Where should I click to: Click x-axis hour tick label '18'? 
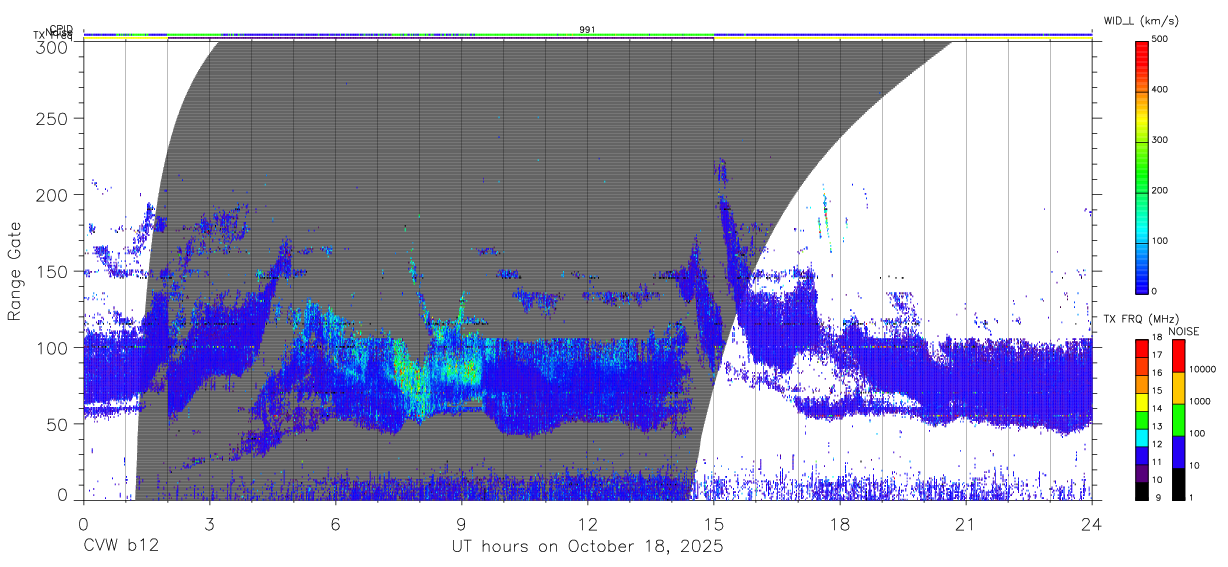840,525
